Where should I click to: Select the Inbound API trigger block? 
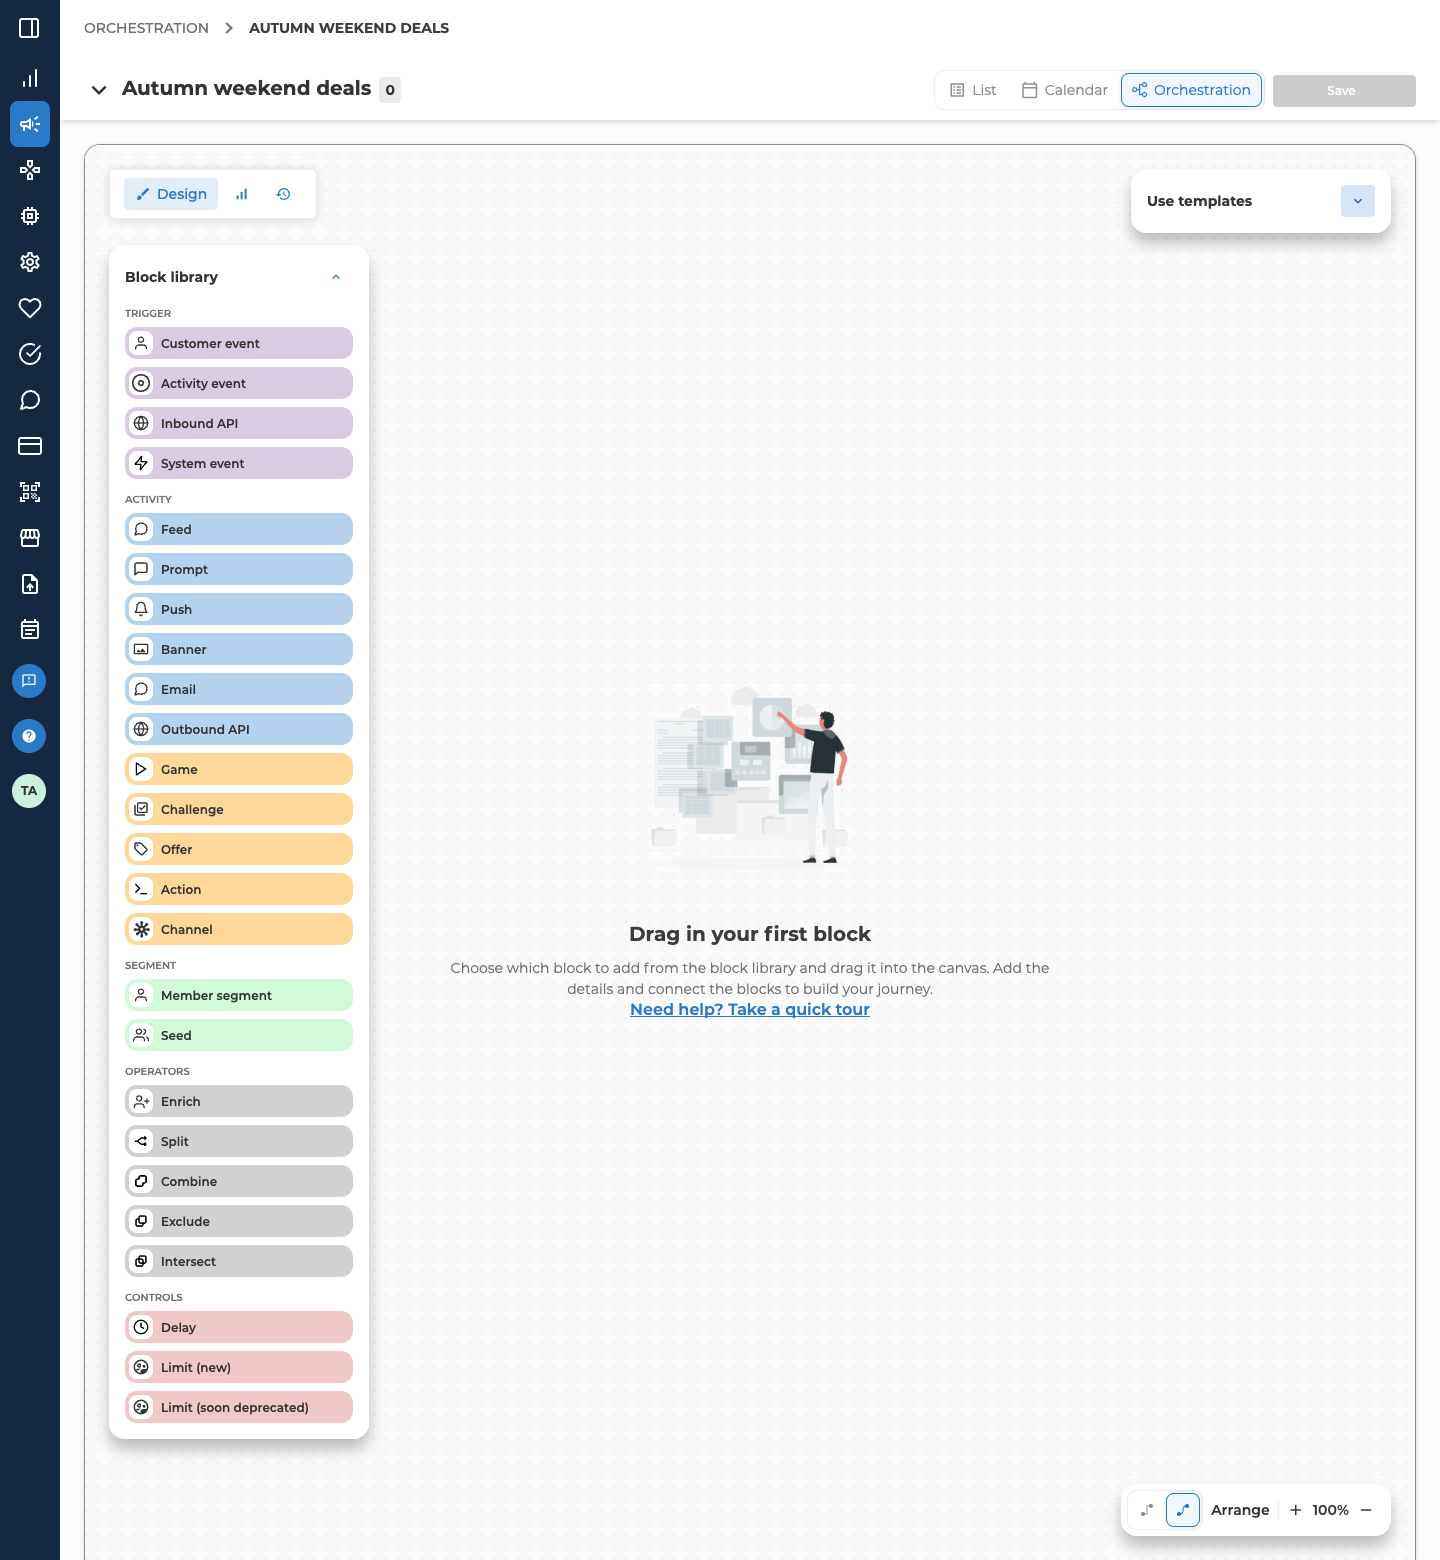239,423
